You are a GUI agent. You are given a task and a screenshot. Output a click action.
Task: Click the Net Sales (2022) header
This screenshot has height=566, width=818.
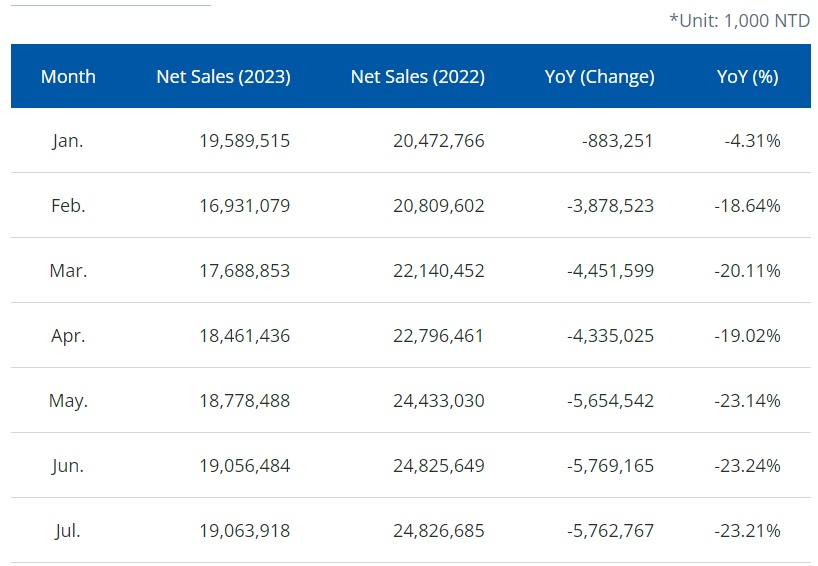417,76
